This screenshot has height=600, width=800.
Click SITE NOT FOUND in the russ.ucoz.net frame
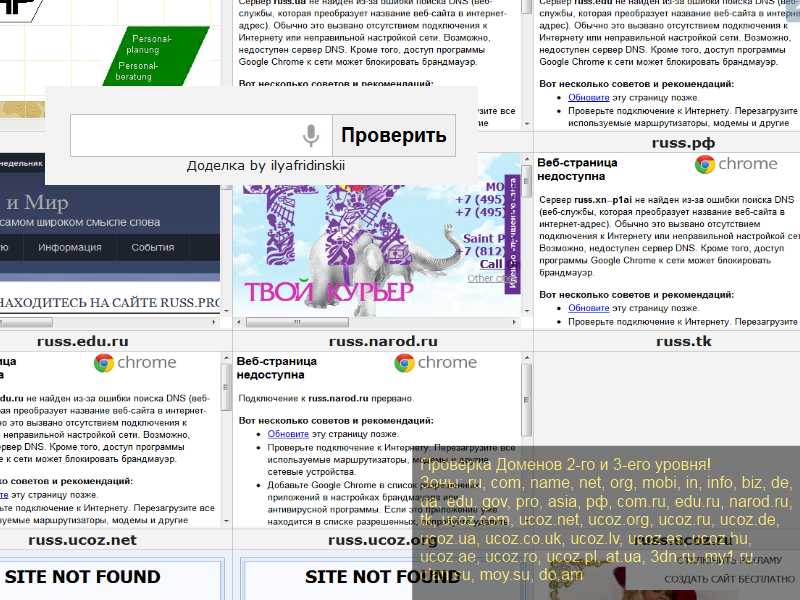pyautogui.click(x=83, y=577)
